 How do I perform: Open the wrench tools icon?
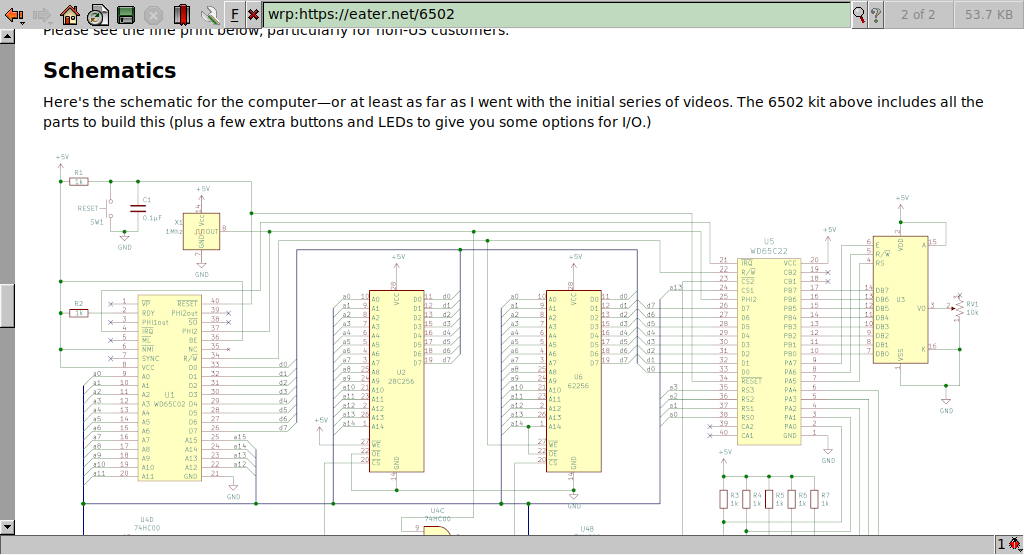(x=209, y=14)
